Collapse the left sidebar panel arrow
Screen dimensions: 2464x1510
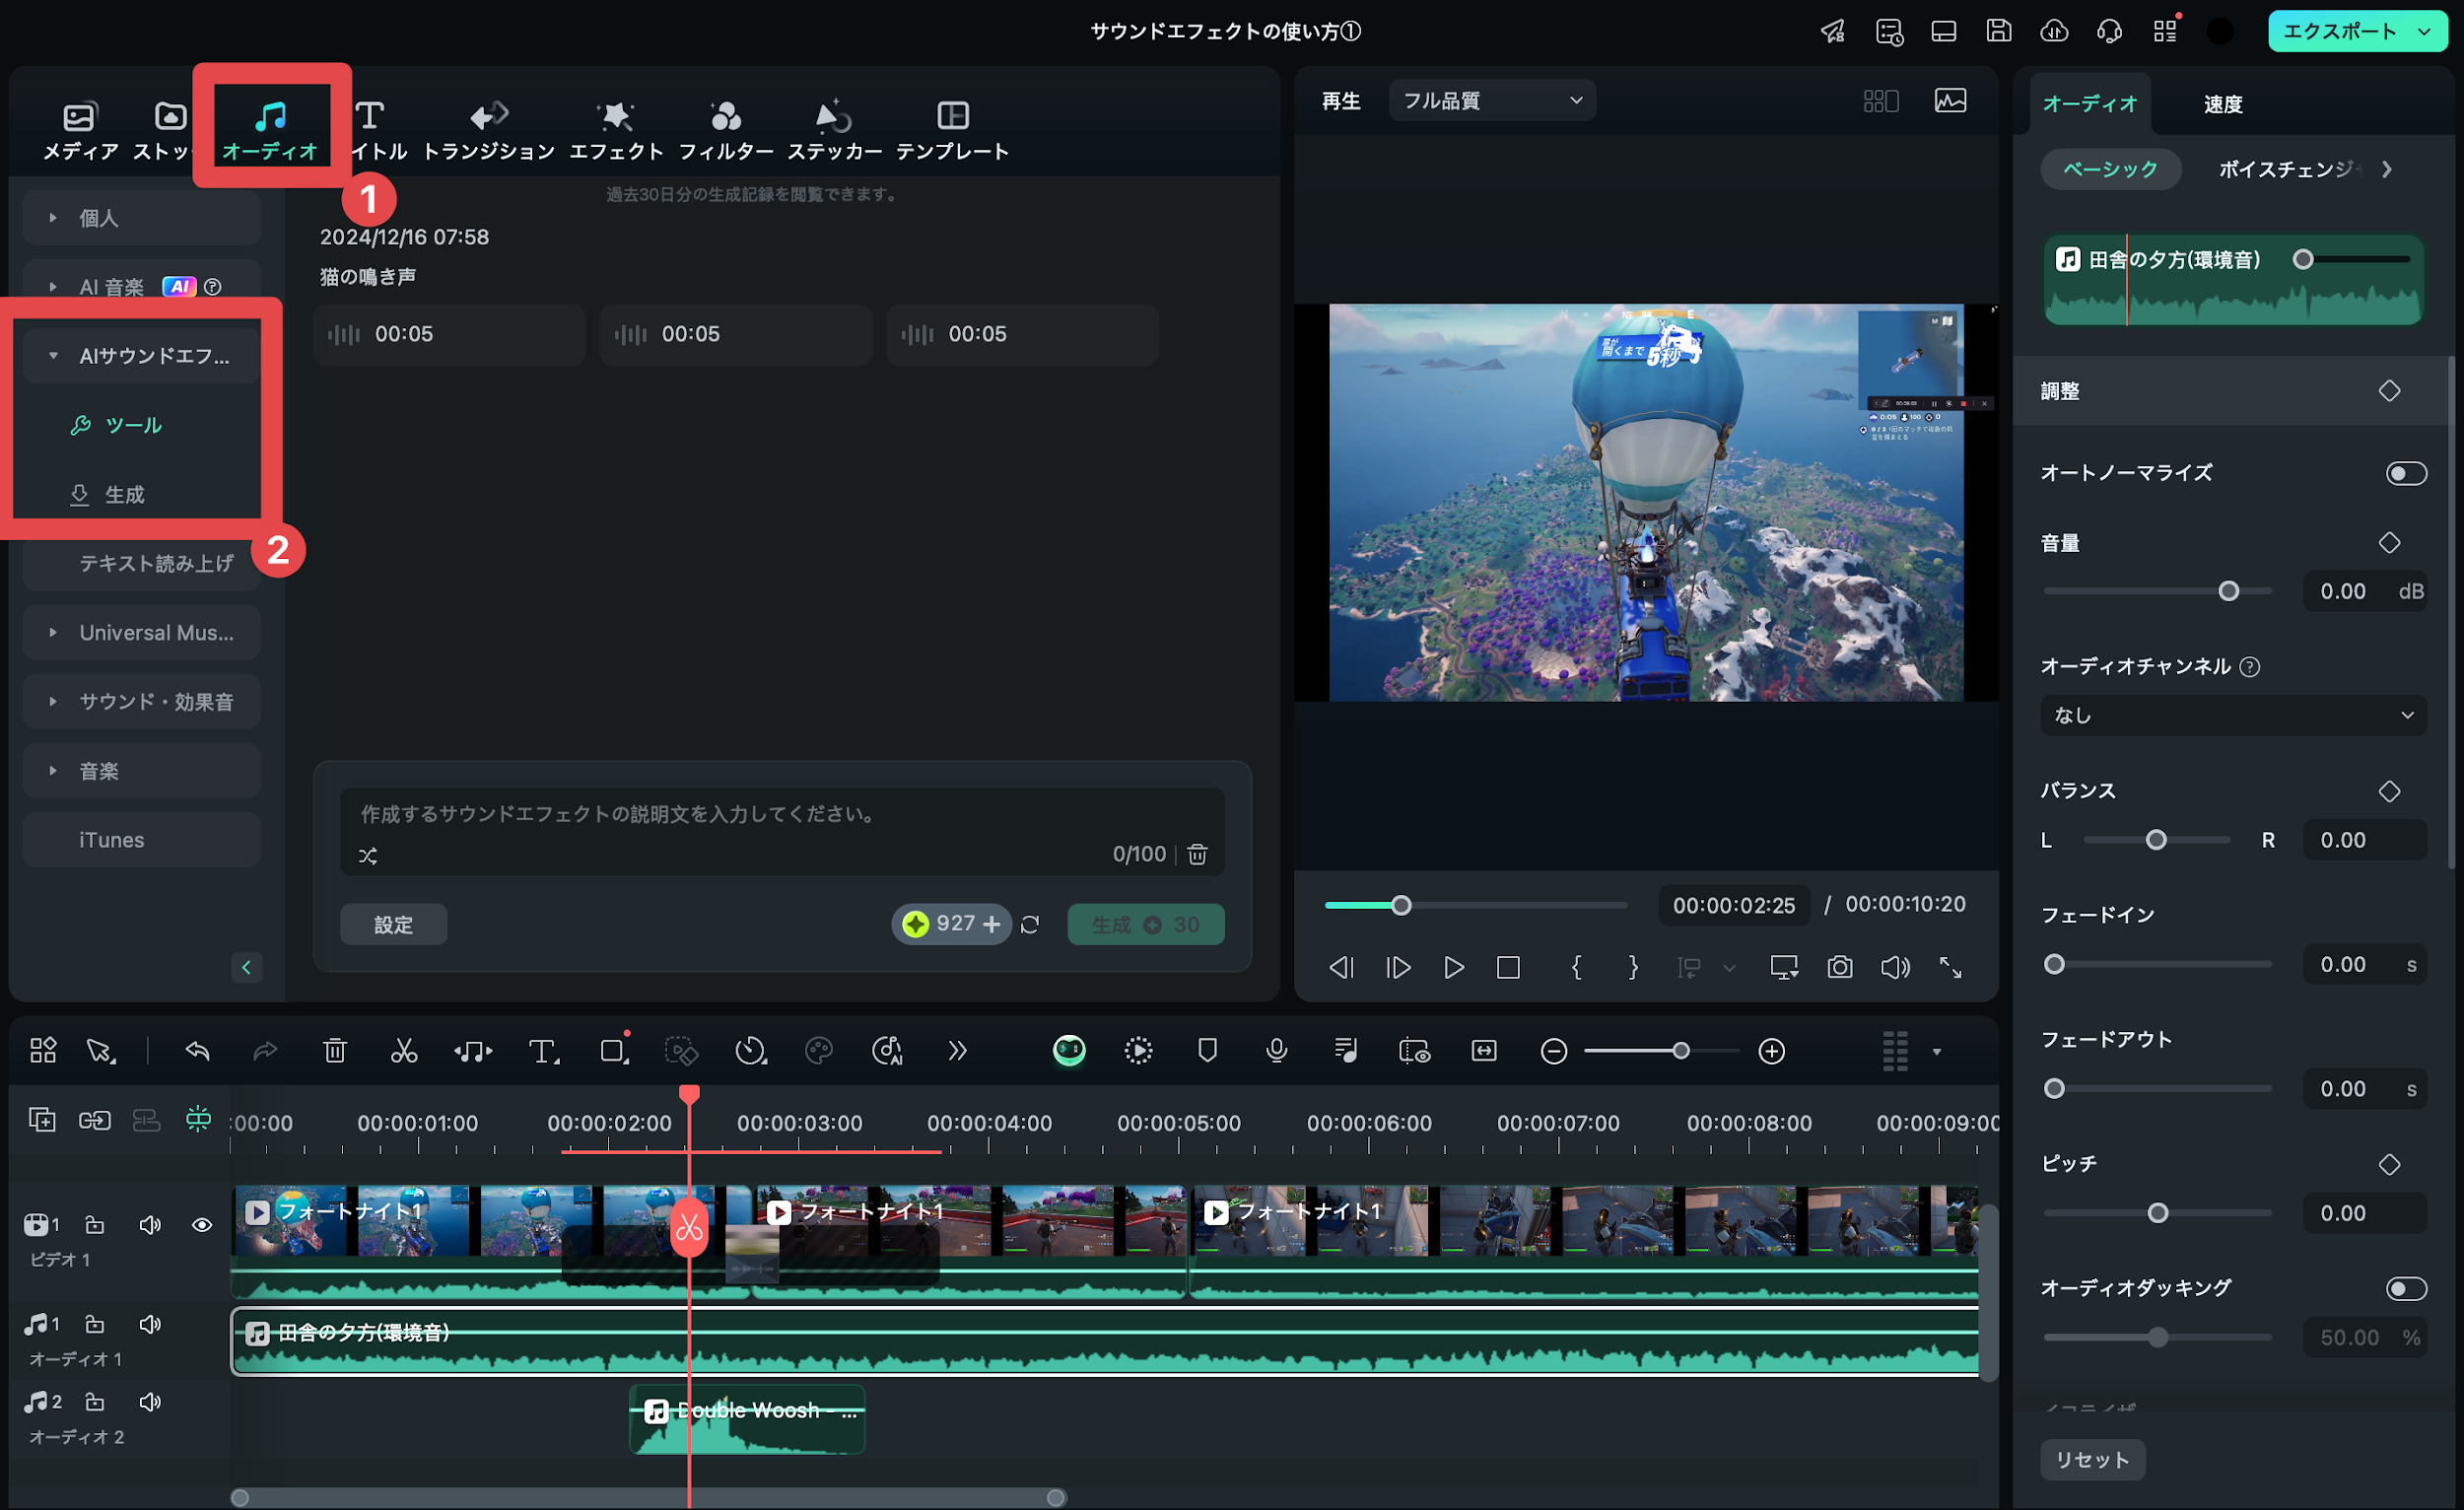click(246, 967)
